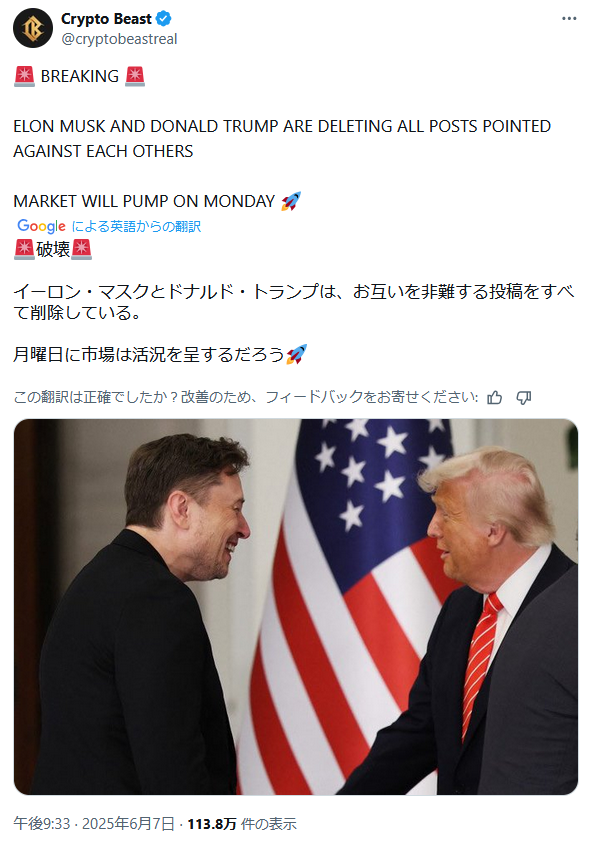The image size is (591, 843).
Task: Open the three-dot more options menu
Action: coord(569,19)
